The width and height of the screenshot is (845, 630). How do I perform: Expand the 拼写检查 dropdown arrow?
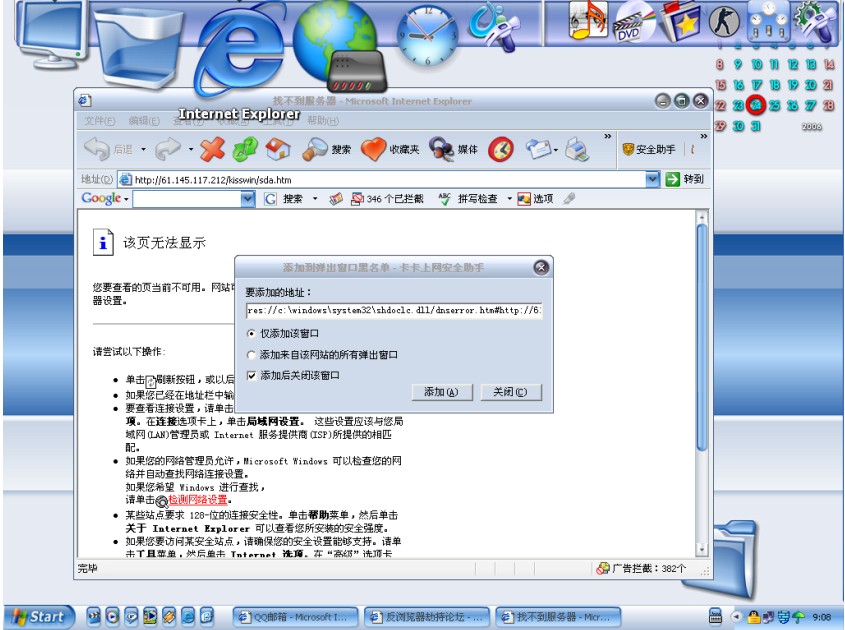pyautogui.click(x=509, y=199)
